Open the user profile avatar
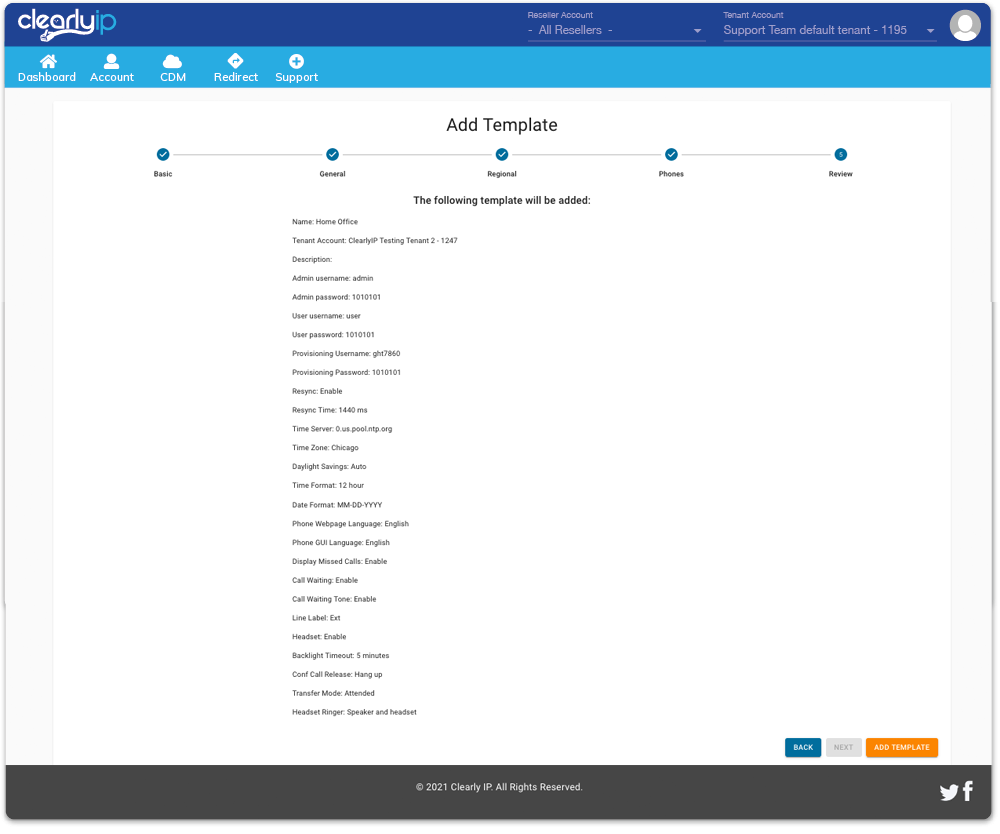 pos(964,25)
